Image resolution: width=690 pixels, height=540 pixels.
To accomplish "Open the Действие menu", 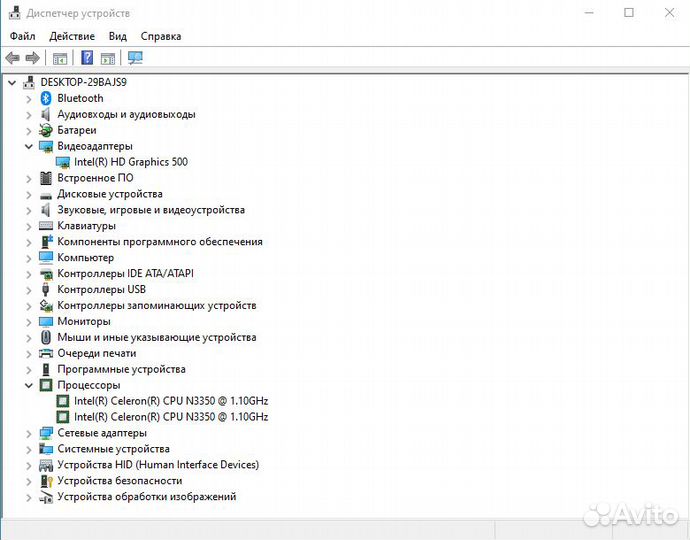I will click(x=72, y=36).
